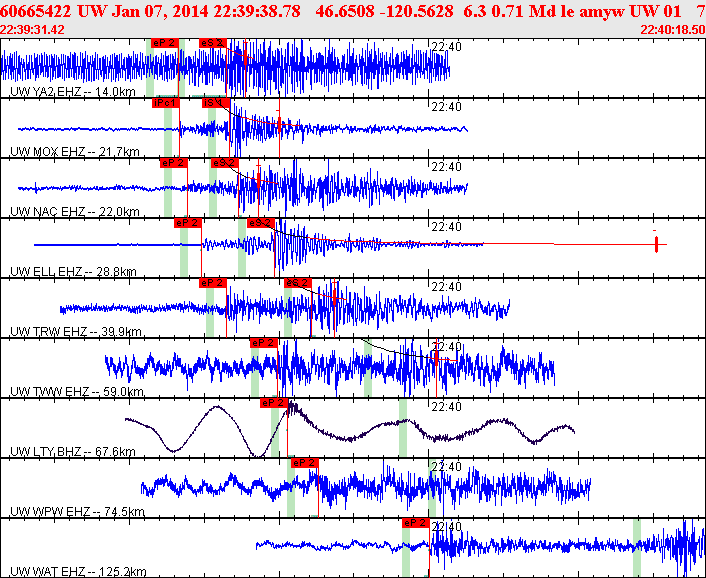The width and height of the screenshot is (706, 578).
Task: Click the station label UW TWW EHZ -- 59.0km
Action: point(77,392)
